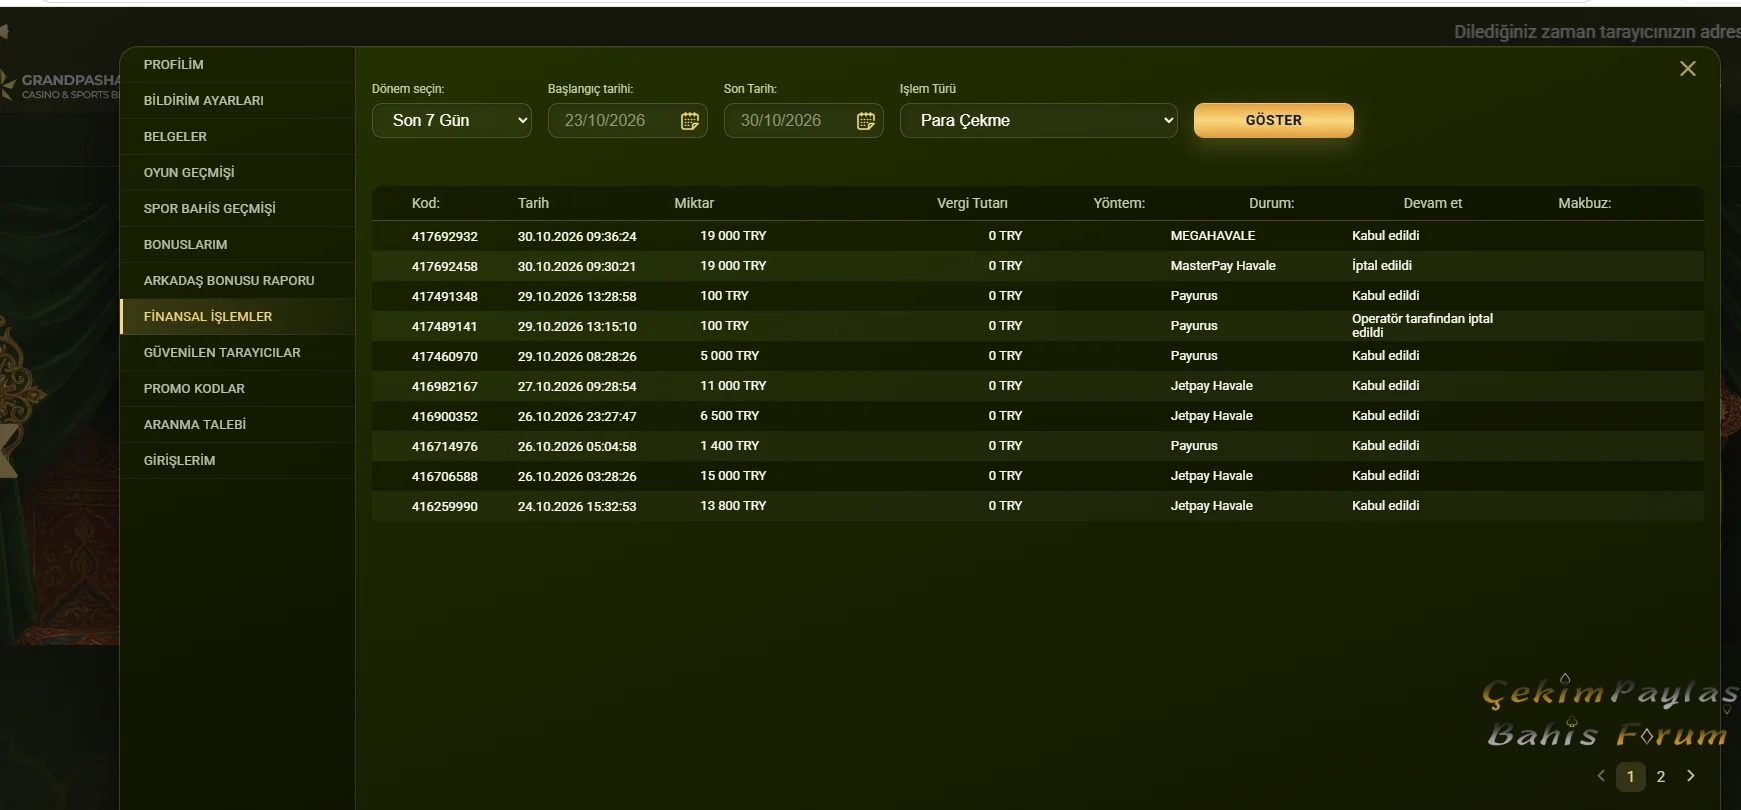Click the start date field 23/10/2026
Screen dimensions: 1741x810
[628, 121]
